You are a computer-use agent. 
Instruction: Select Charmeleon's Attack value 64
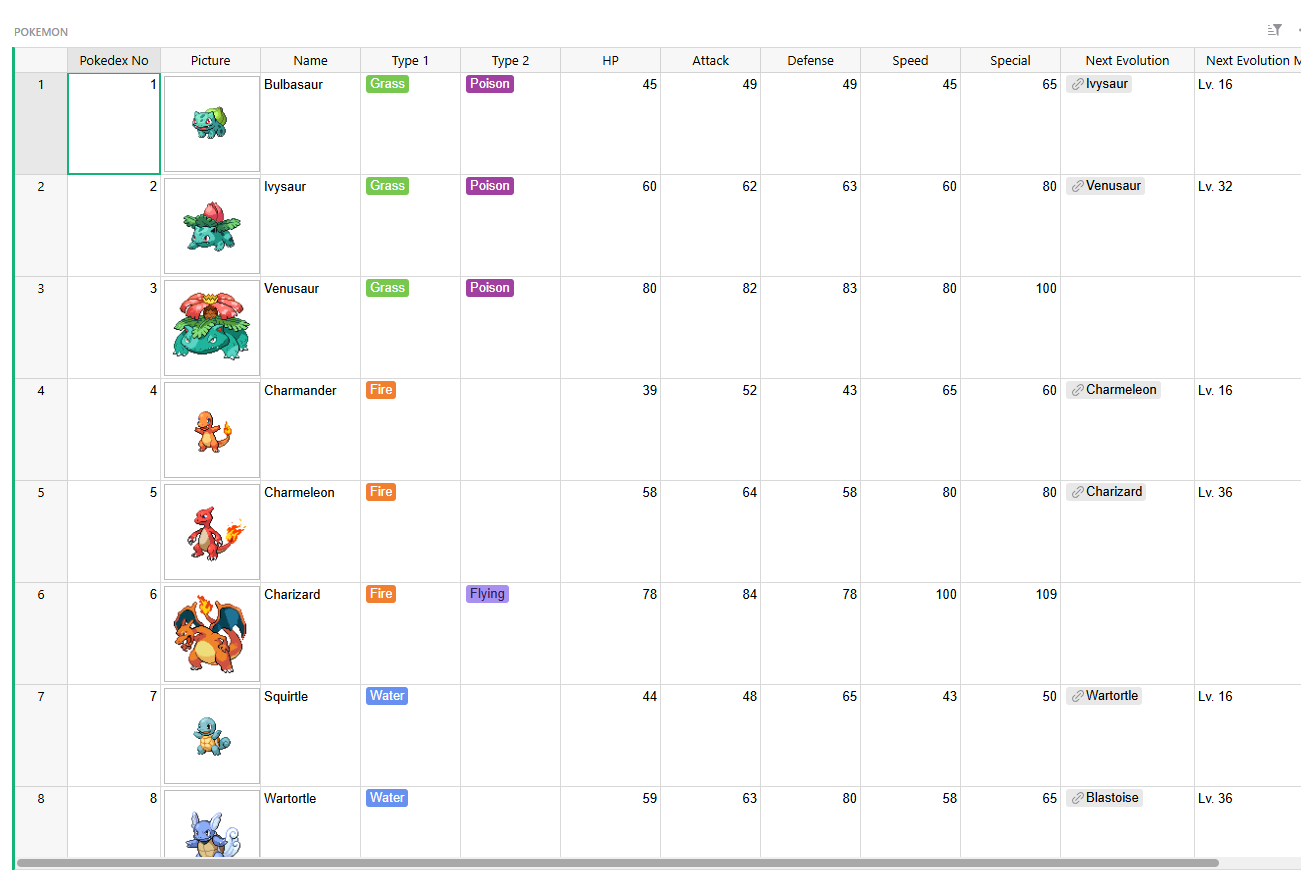[x=710, y=532]
